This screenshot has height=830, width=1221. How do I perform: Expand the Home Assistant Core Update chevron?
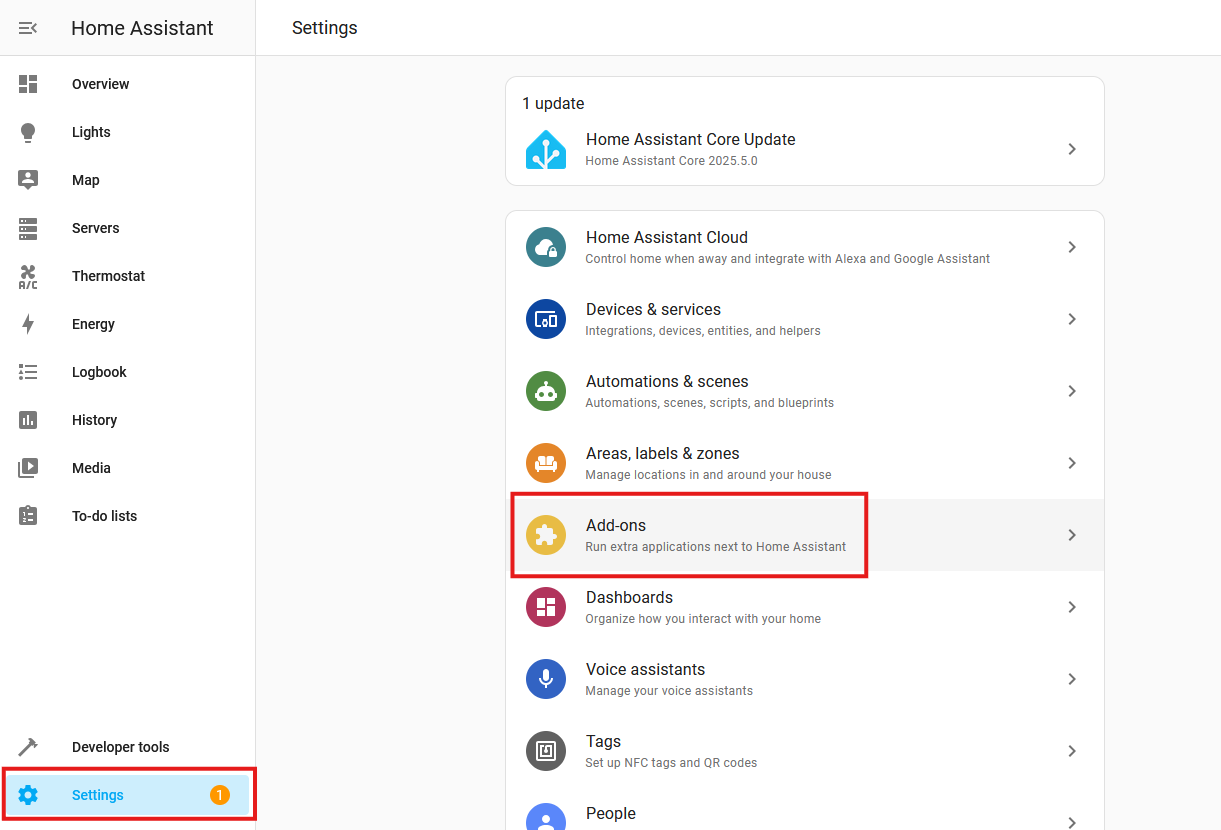[1071, 149]
